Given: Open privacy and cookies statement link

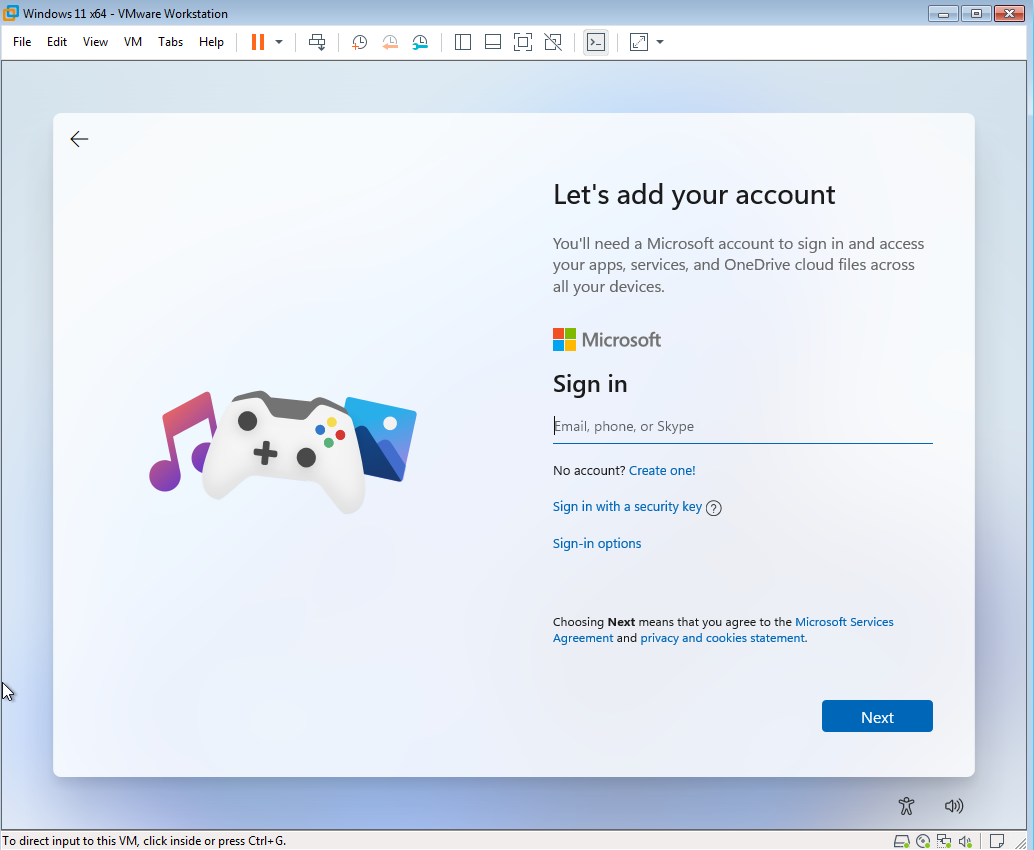Looking at the screenshot, I should coord(722,638).
